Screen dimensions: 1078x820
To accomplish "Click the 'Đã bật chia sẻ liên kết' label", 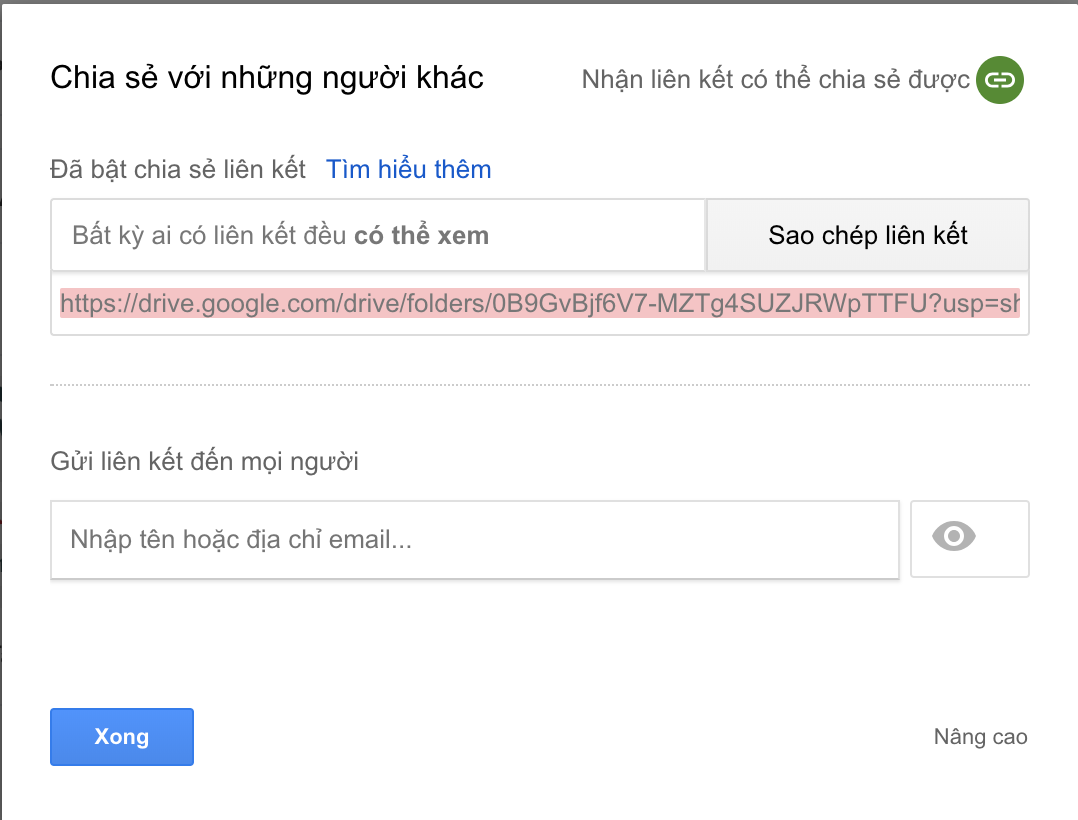I will click(178, 169).
